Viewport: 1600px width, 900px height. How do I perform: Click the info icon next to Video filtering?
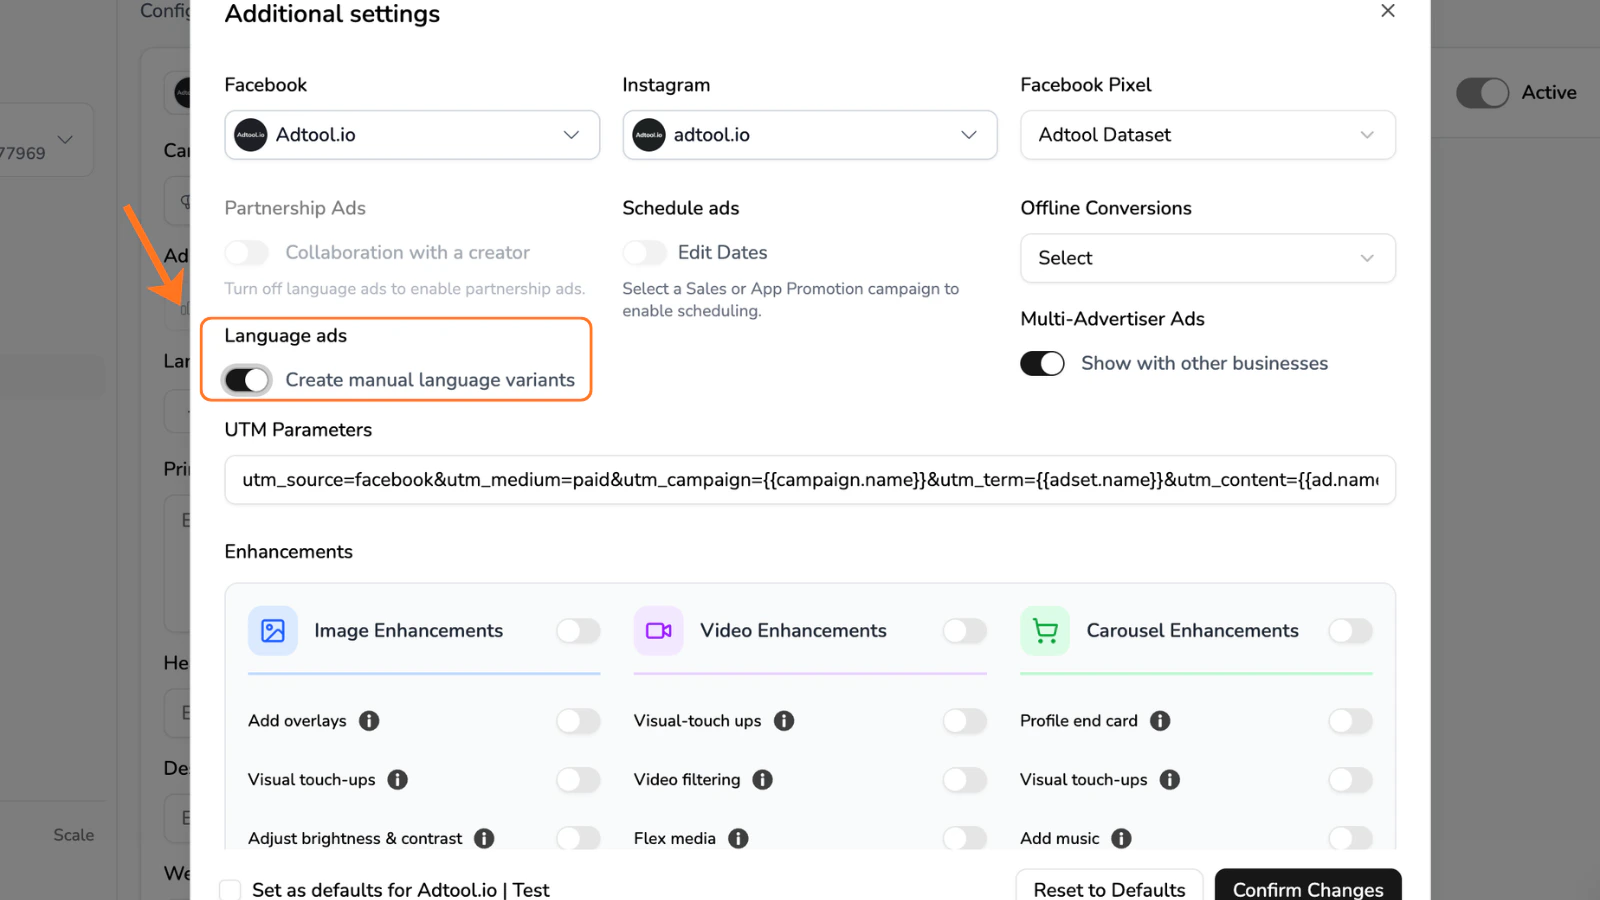762,780
